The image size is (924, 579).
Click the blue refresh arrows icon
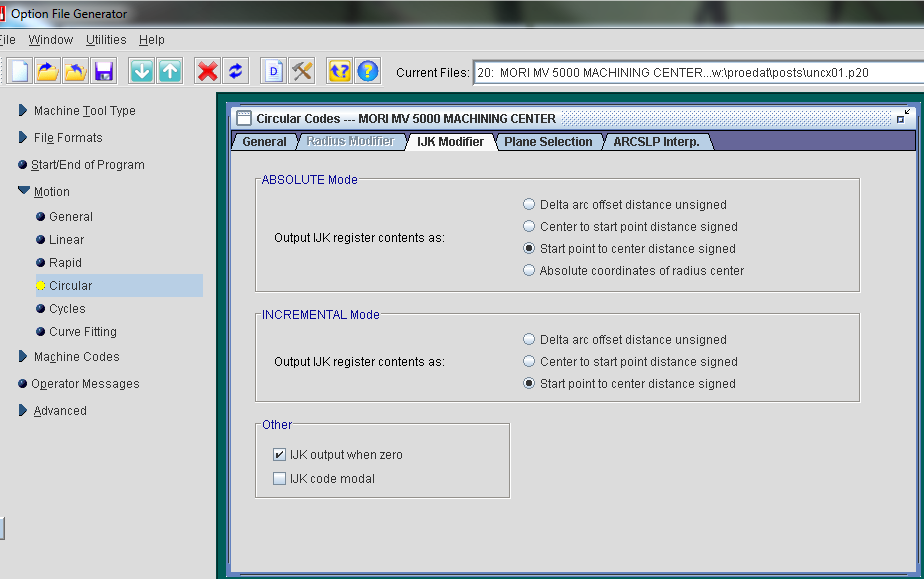(236, 71)
